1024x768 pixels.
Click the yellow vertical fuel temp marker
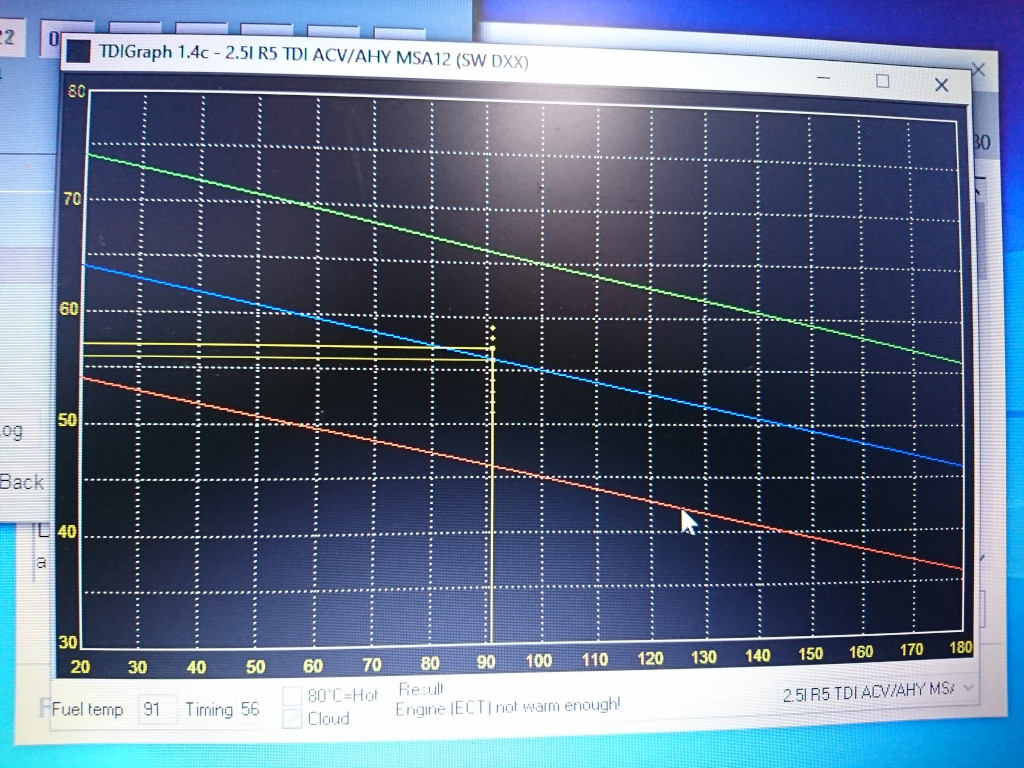coord(491,550)
